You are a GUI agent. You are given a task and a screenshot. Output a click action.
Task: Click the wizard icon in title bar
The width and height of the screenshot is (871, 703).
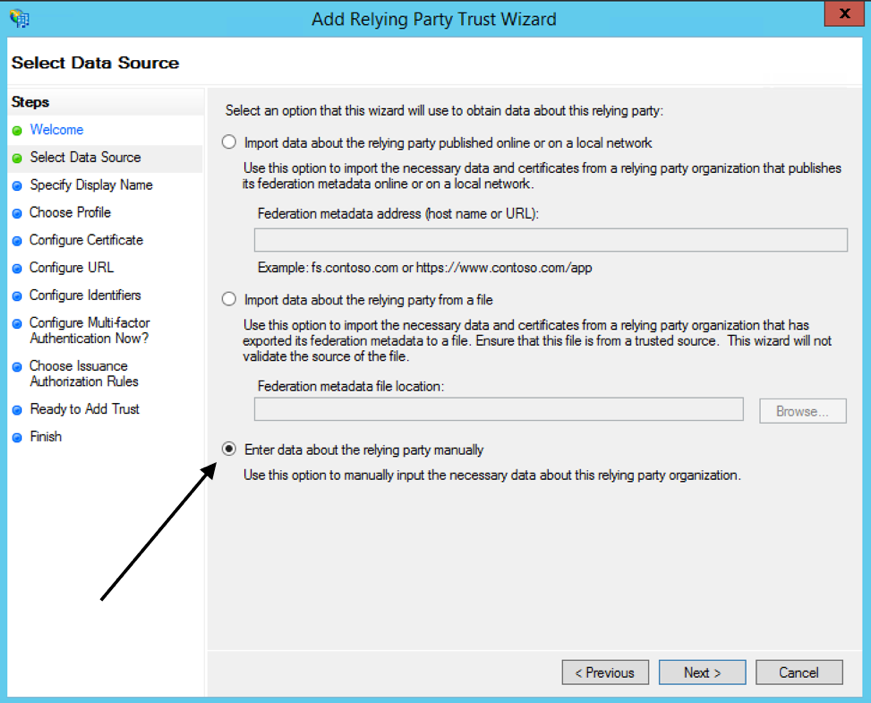point(19,18)
